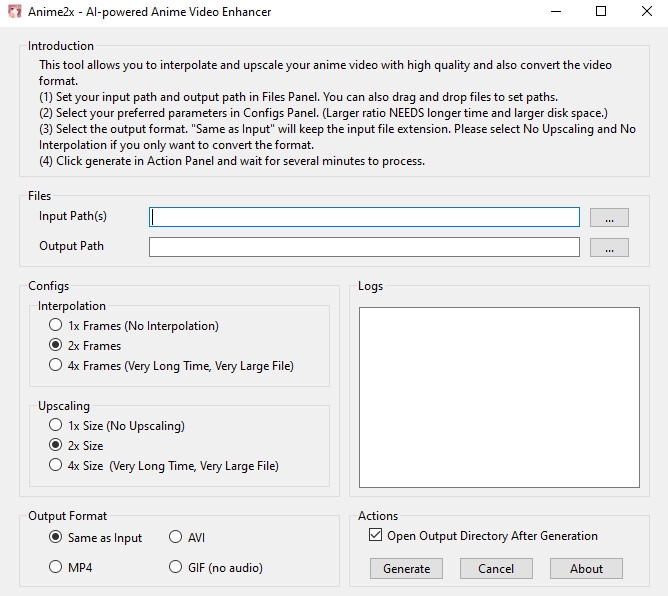The width and height of the screenshot is (668, 596).
Task: Click the Cancel button
Action: click(x=496, y=568)
